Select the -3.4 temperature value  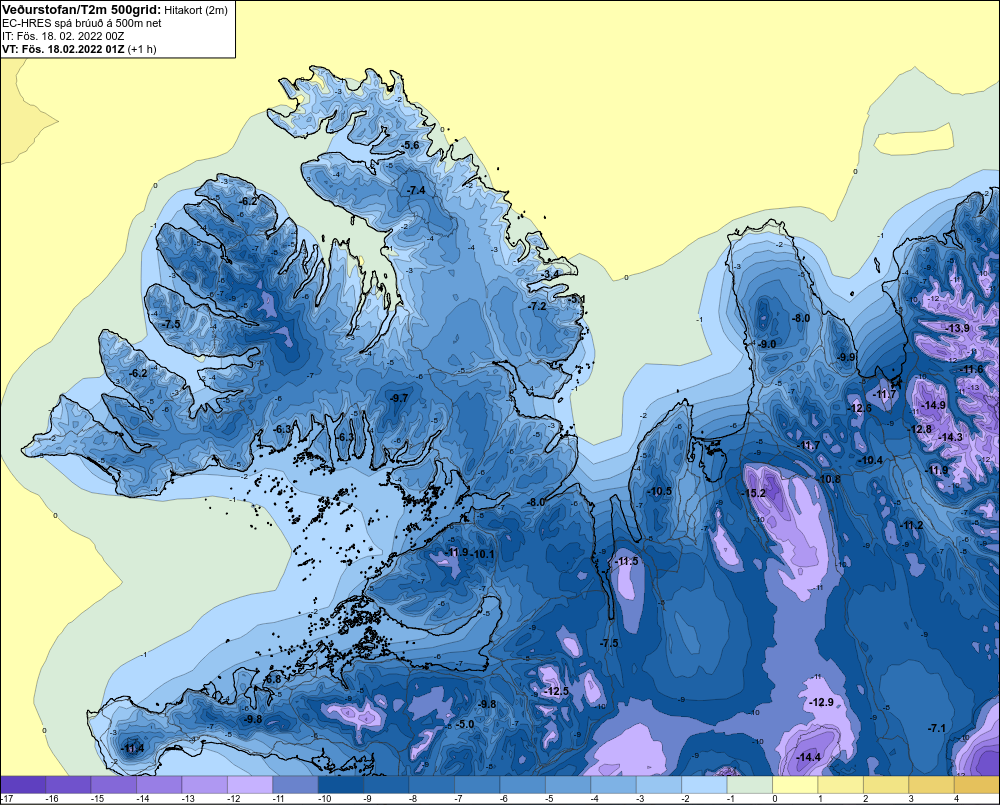(550, 274)
